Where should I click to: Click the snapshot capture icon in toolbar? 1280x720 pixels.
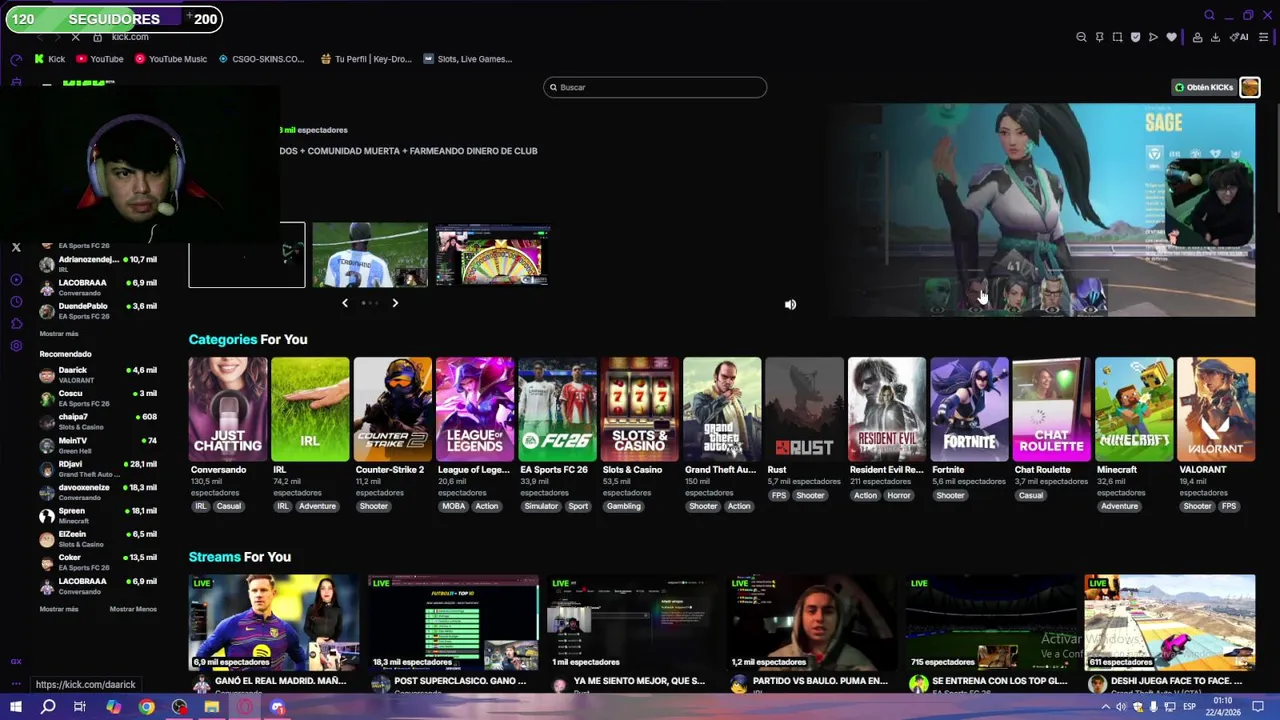1117,37
